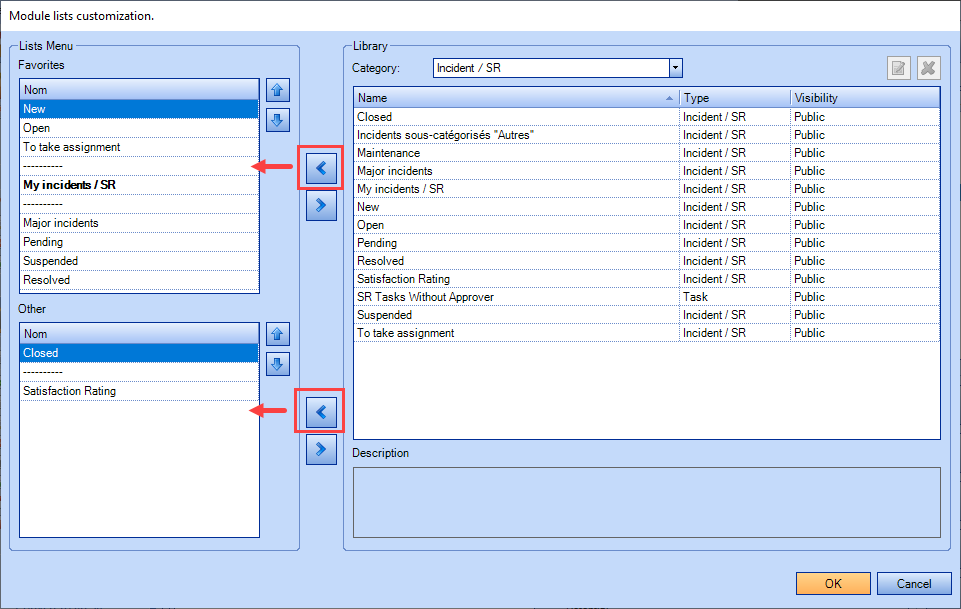Click the edit list icon in Library

[899, 68]
